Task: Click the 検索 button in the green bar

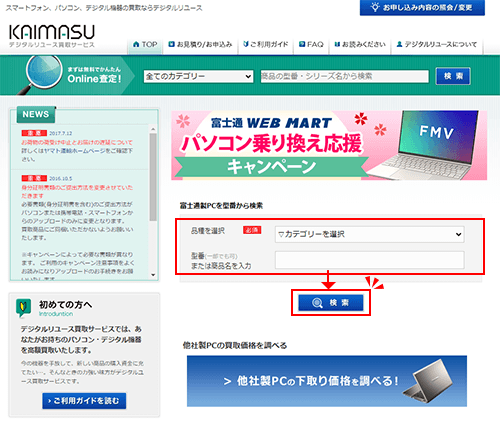Action: pyautogui.click(x=453, y=76)
